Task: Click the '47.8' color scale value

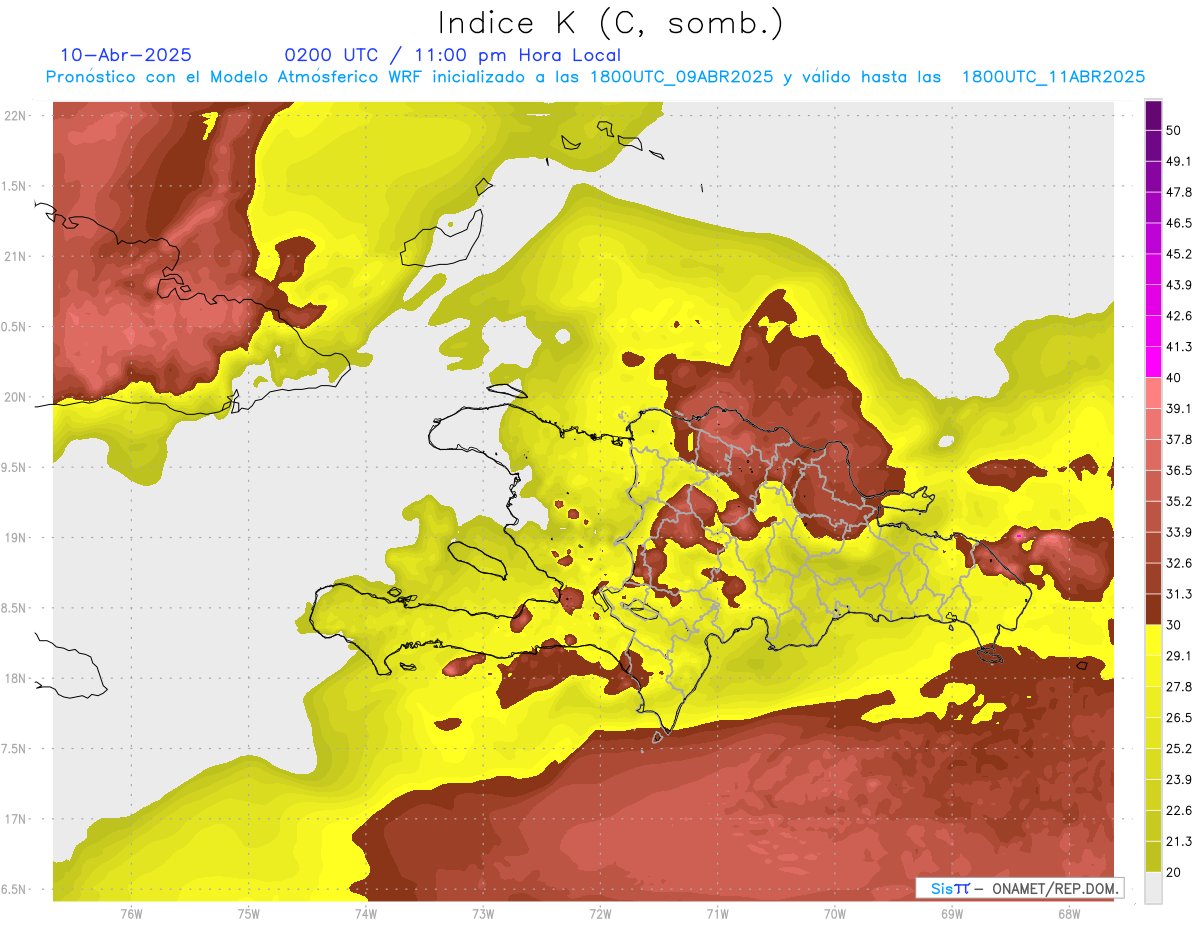Action: pos(1179,192)
